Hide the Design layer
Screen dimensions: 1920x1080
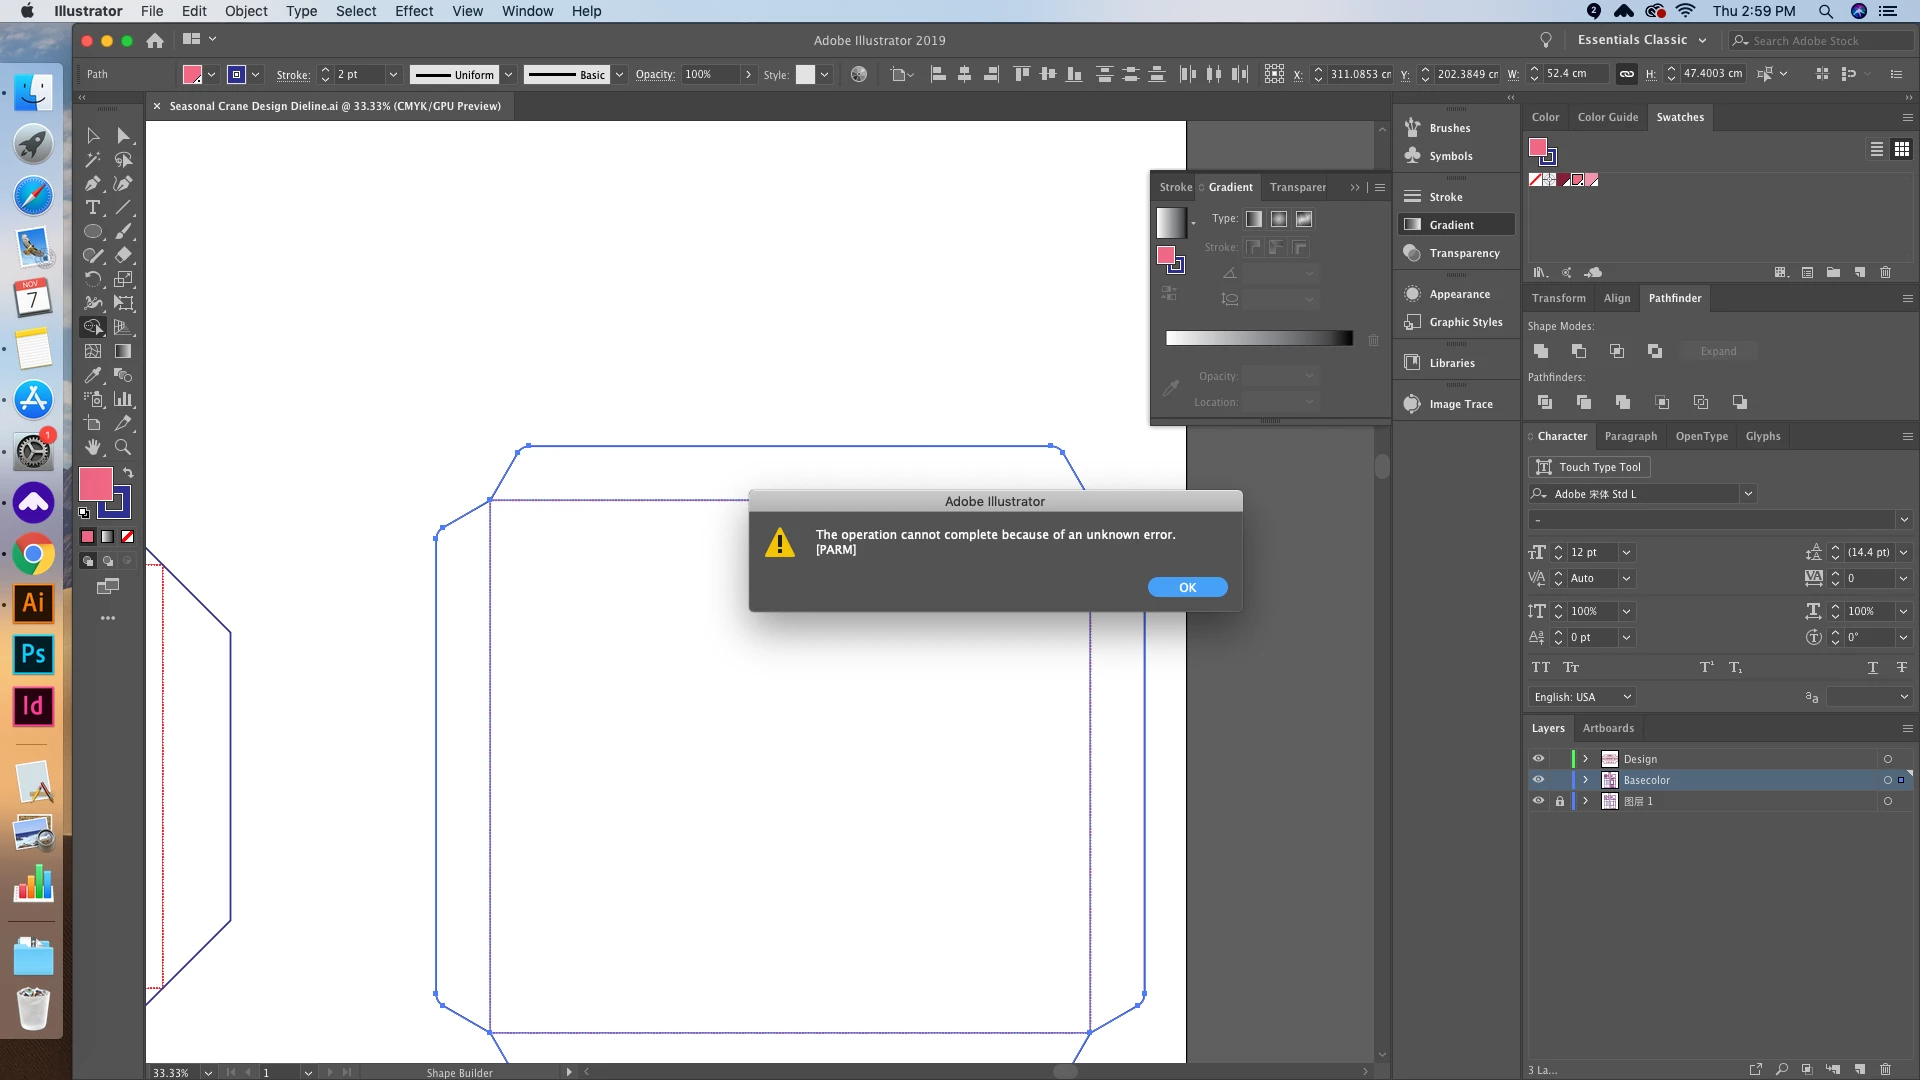pyautogui.click(x=1538, y=759)
